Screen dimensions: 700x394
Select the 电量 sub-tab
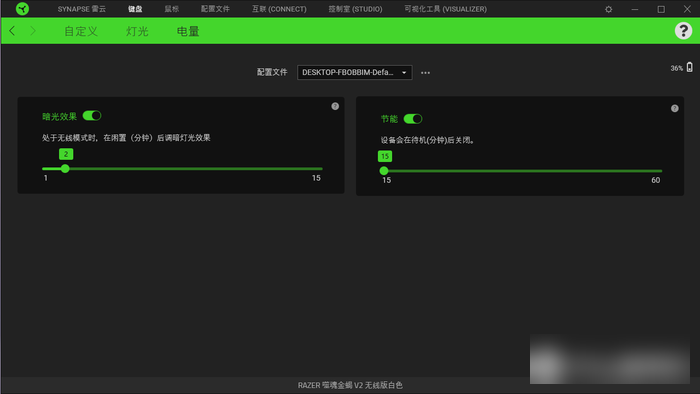point(188,31)
